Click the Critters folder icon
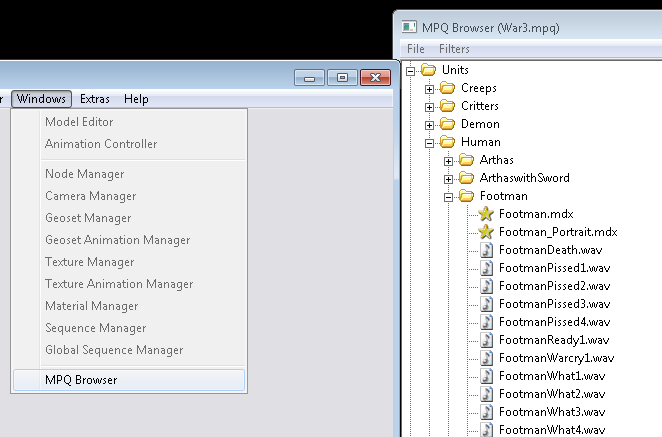Image resolution: width=662 pixels, height=437 pixels. (448, 106)
